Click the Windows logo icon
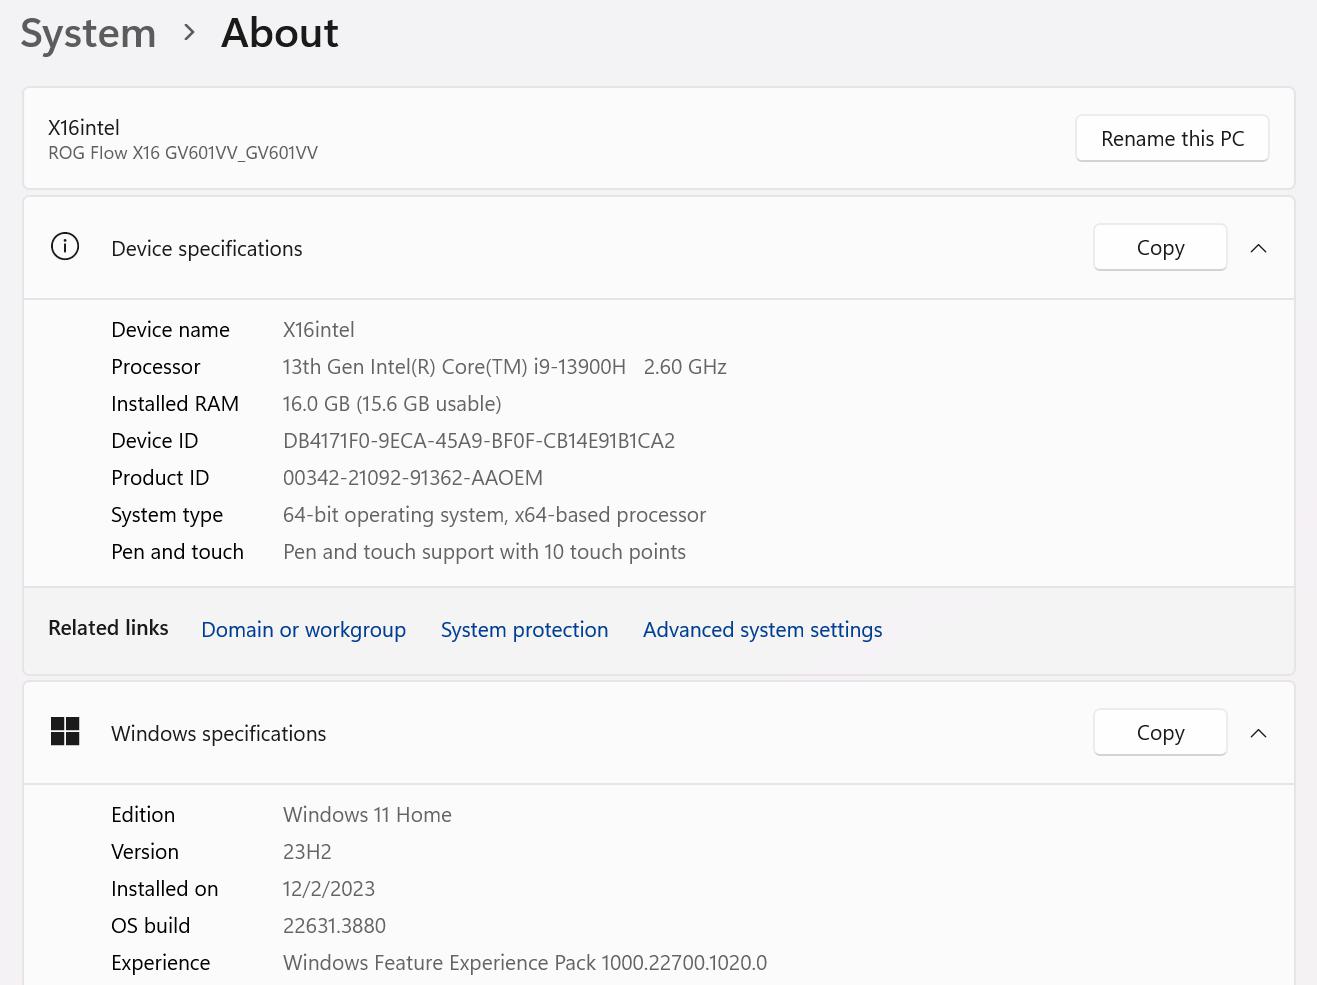Screen dimensions: 1317x985 point(65,731)
